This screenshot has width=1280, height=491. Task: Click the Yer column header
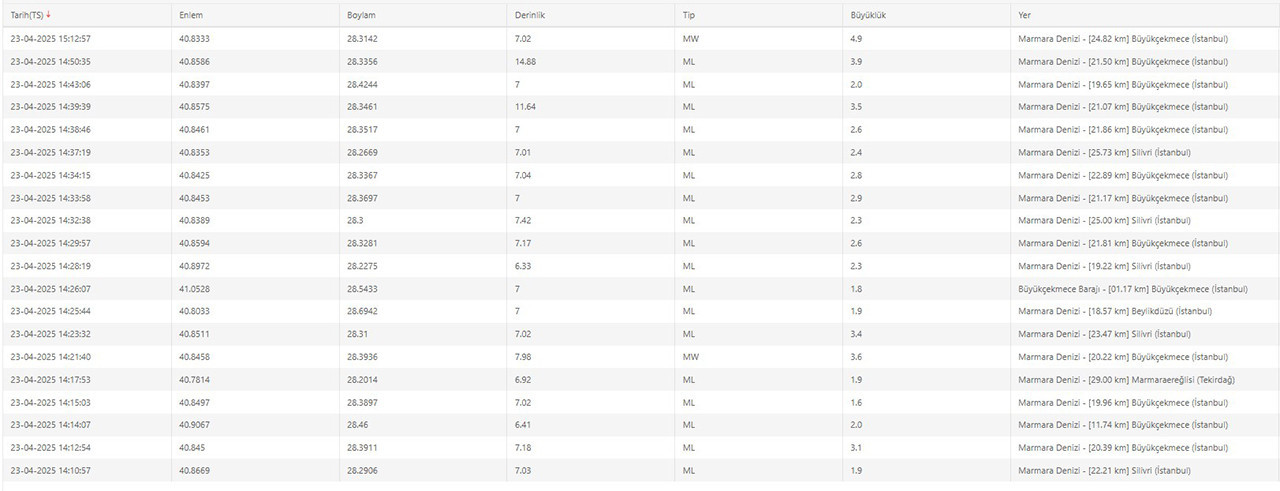(x=1024, y=16)
